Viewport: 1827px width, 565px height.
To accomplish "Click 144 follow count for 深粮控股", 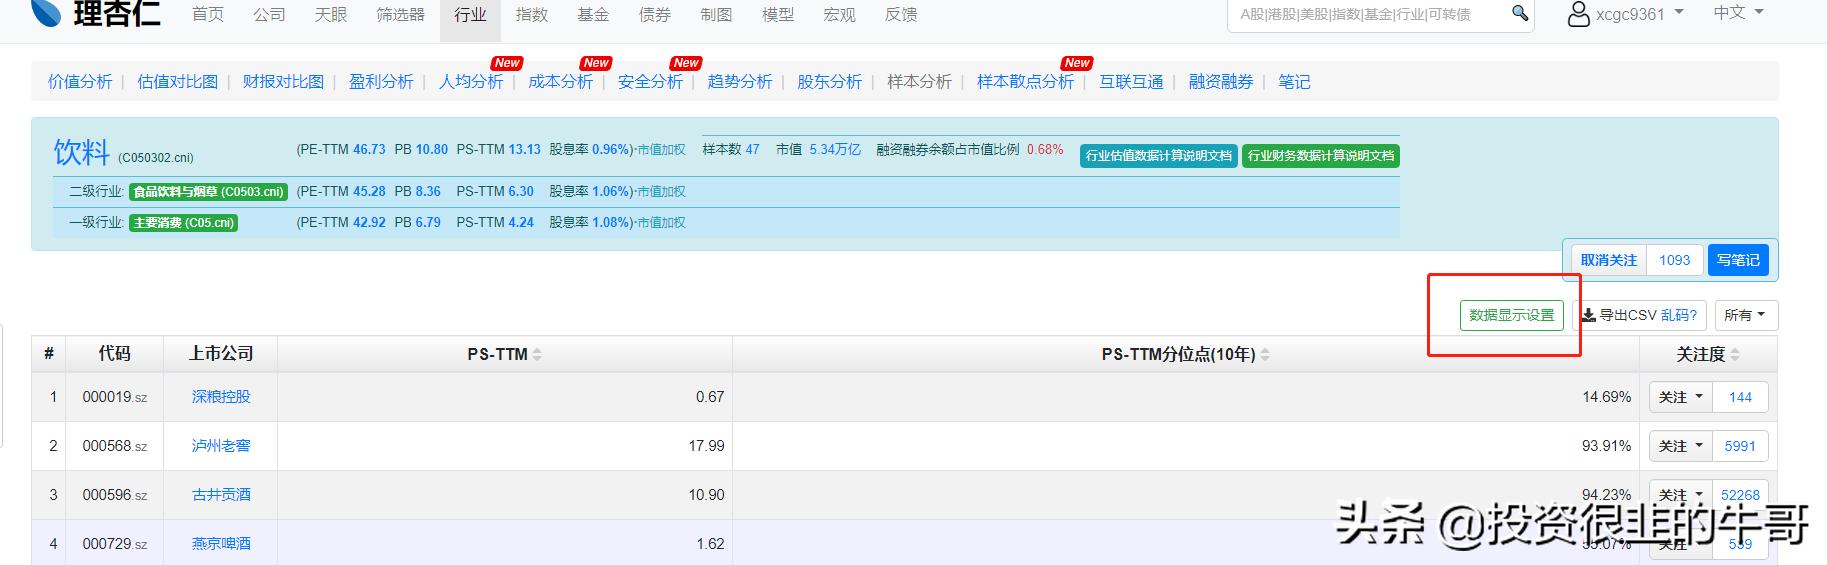I will tap(1740, 397).
